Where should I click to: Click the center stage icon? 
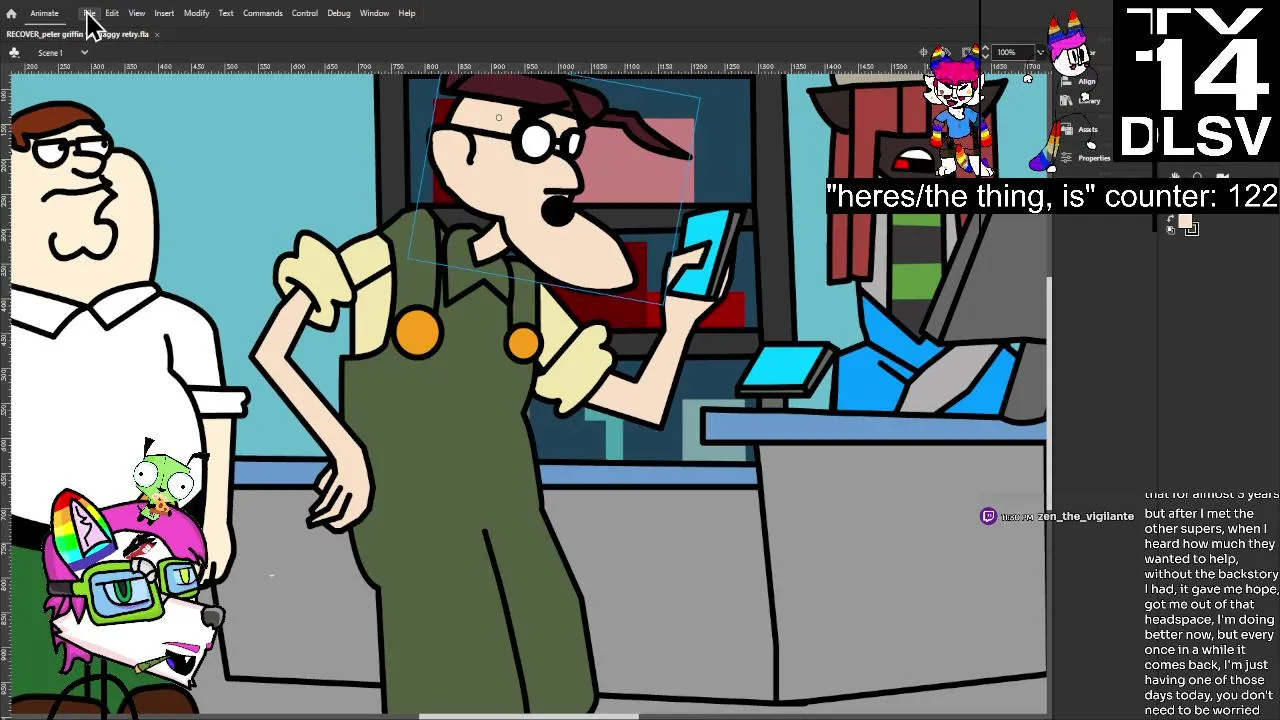pyautogui.click(x=924, y=52)
